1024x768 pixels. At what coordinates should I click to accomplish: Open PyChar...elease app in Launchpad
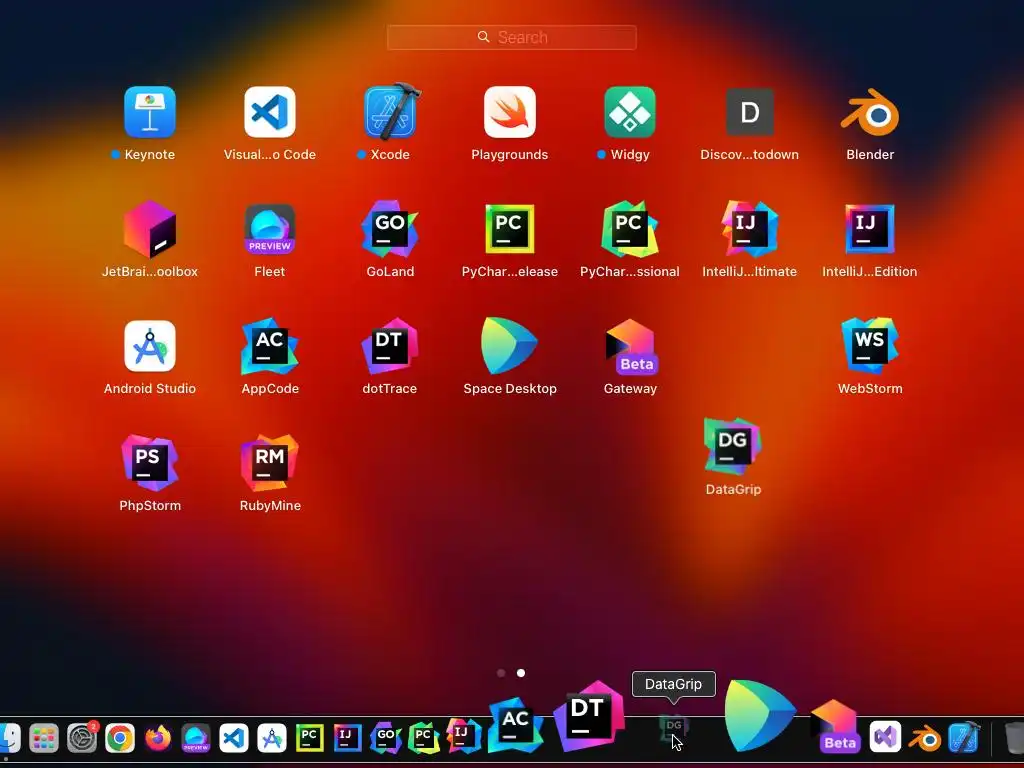click(x=510, y=229)
